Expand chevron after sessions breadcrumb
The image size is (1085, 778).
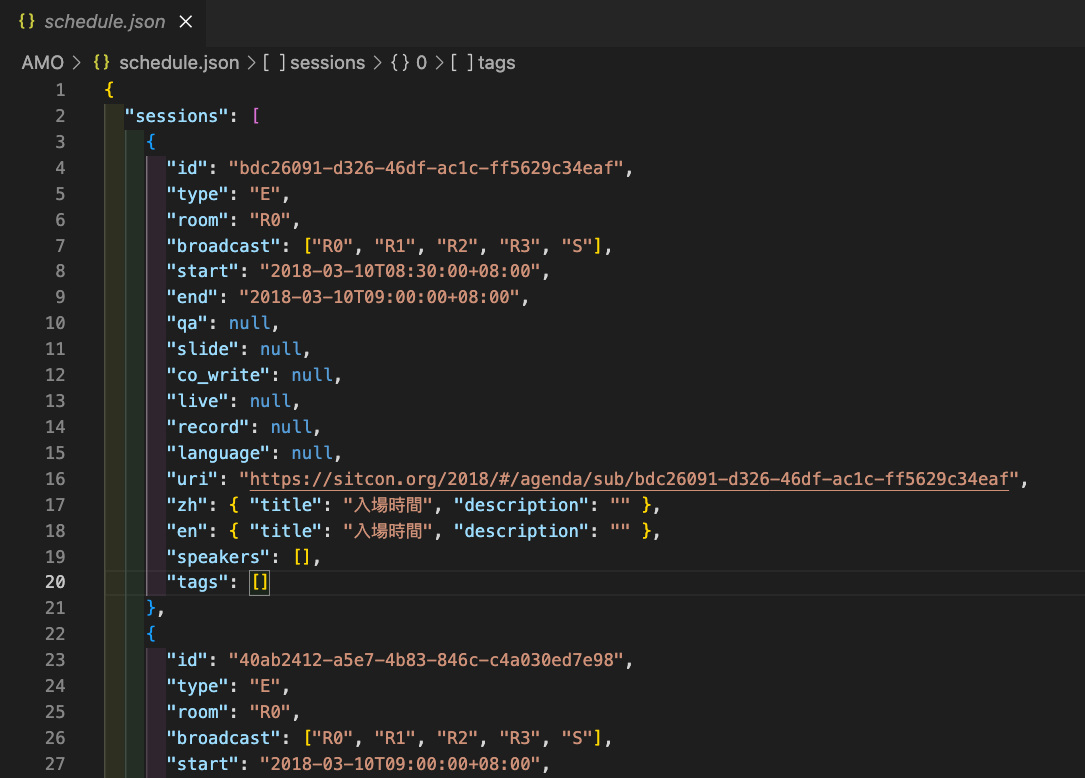pyautogui.click(x=377, y=63)
